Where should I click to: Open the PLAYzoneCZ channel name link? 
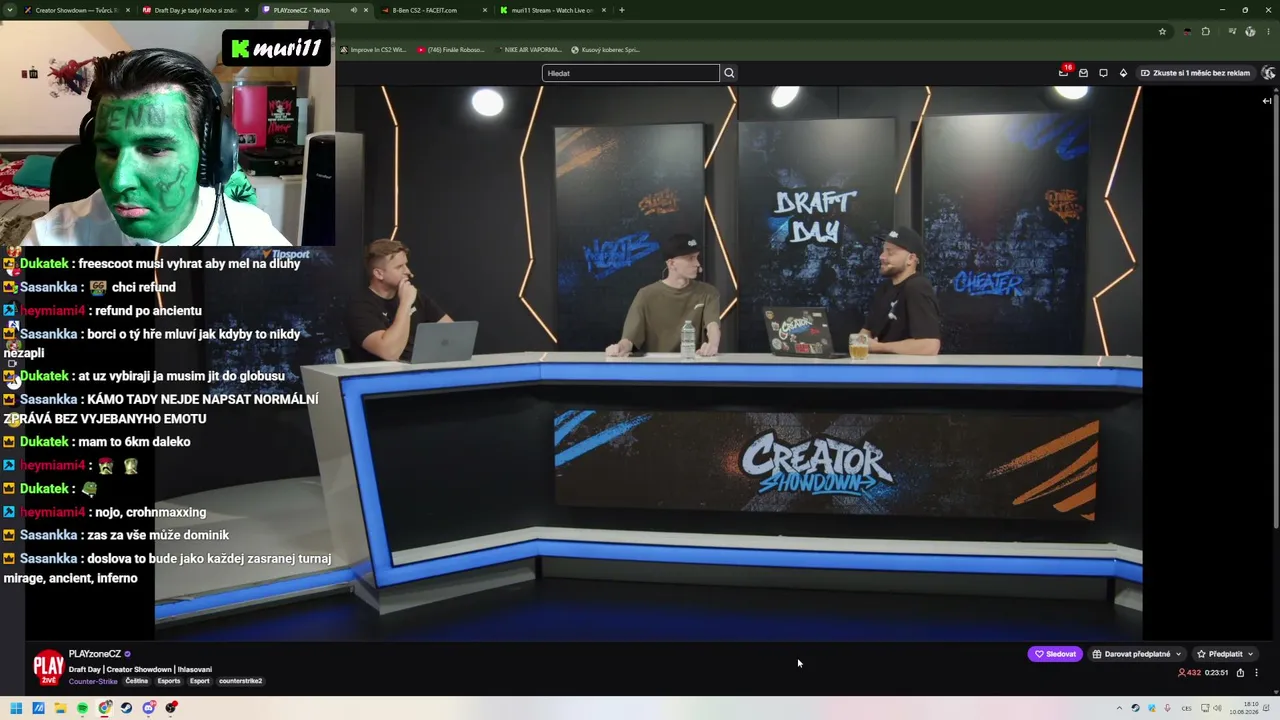point(95,654)
